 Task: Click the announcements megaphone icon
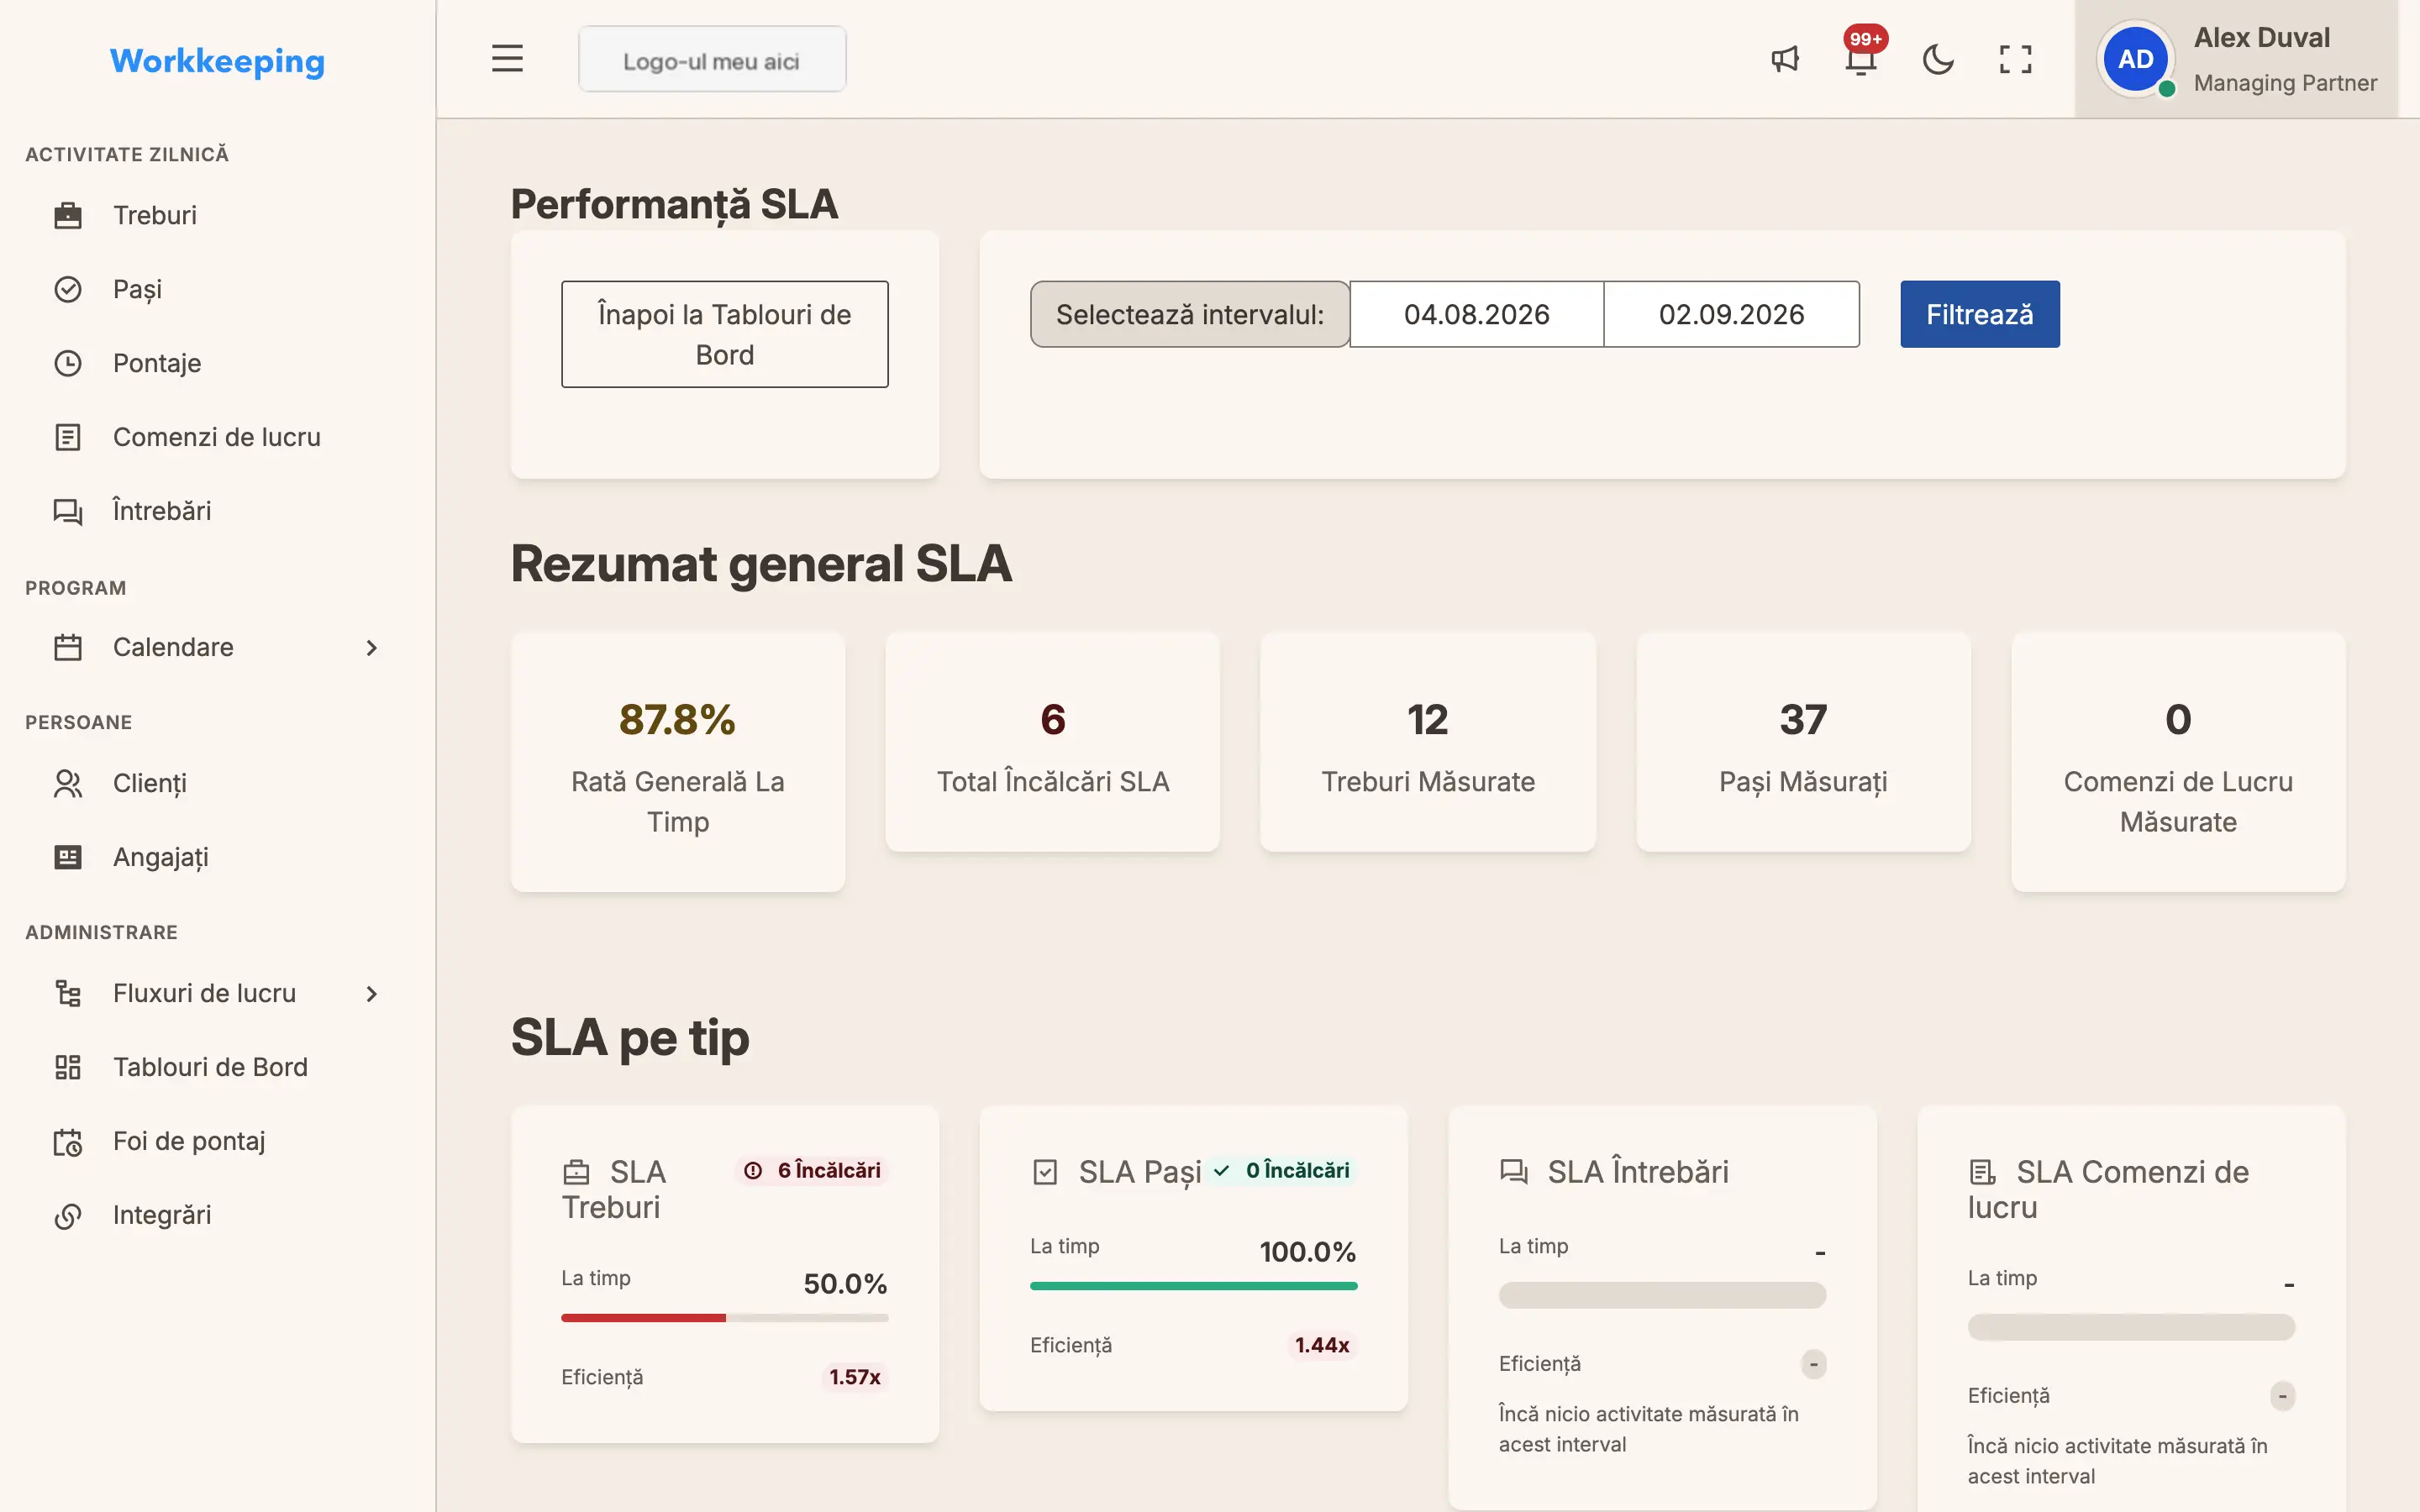tap(1785, 59)
